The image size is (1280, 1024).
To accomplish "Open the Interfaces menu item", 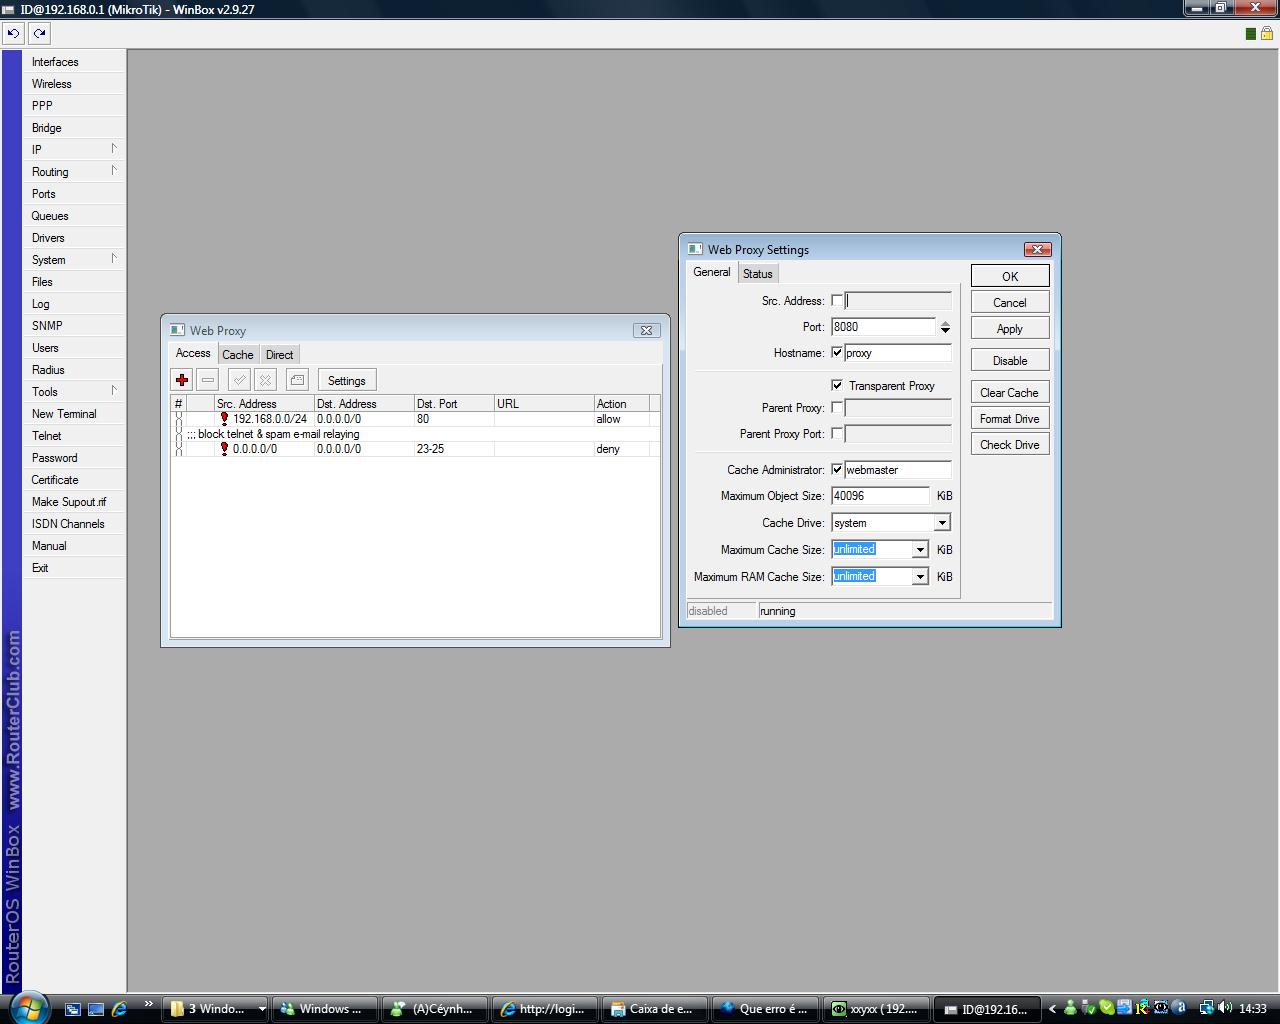I will pos(75,62).
